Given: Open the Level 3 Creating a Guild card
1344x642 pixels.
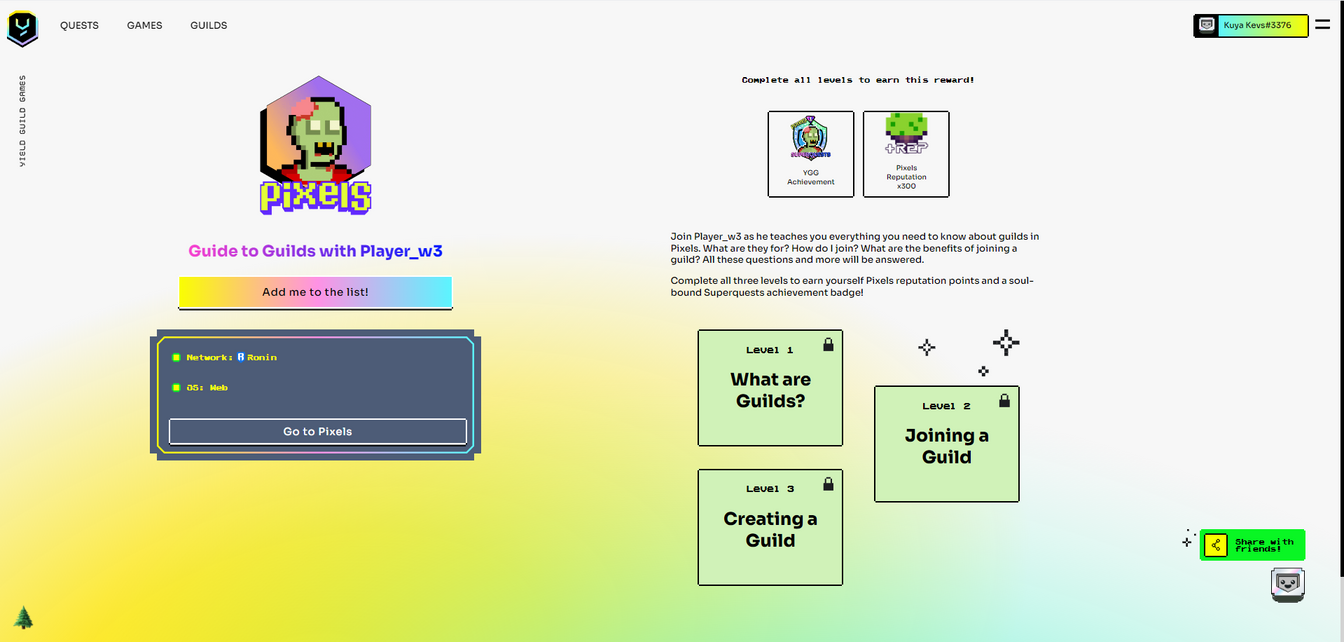Looking at the screenshot, I should tap(770, 527).
